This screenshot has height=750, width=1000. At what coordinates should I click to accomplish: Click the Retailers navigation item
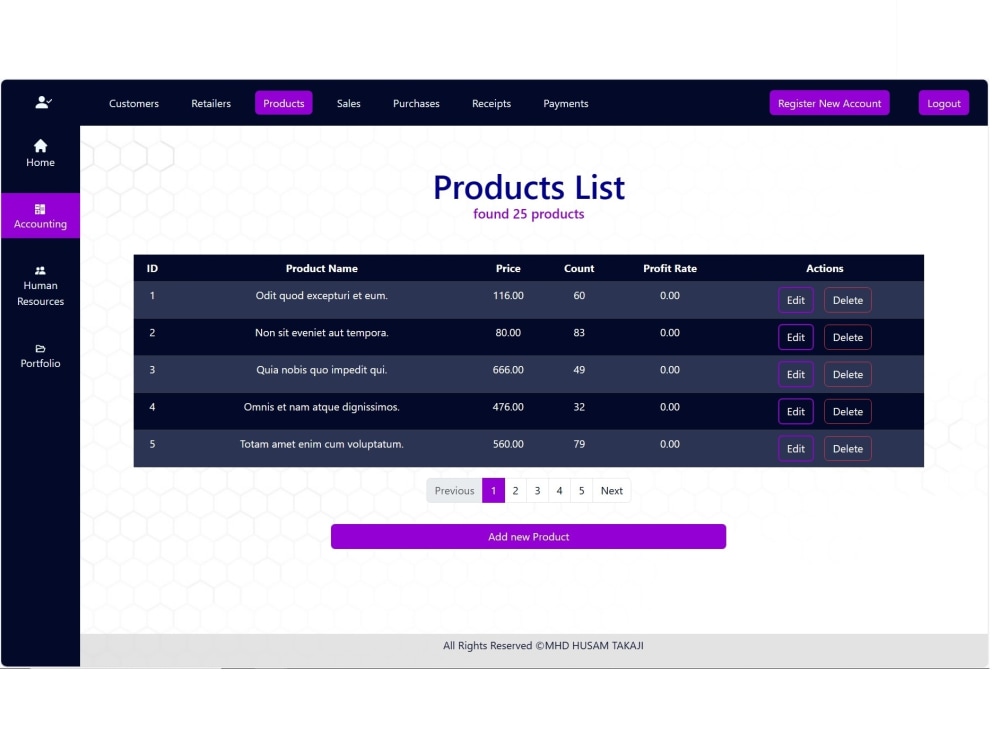pyautogui.click(x=211, y=103)
